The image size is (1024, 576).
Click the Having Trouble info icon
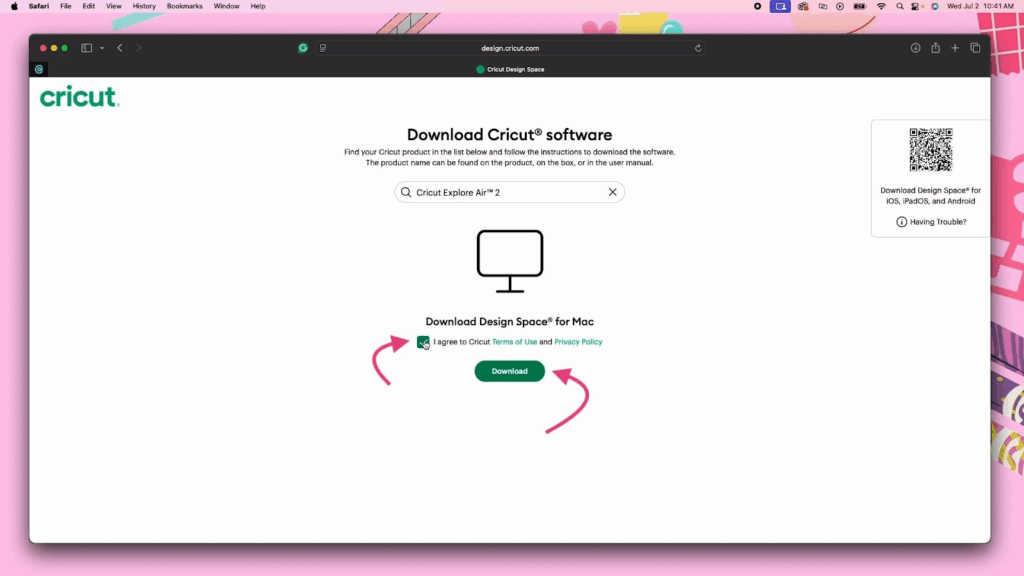click(901, 222)
